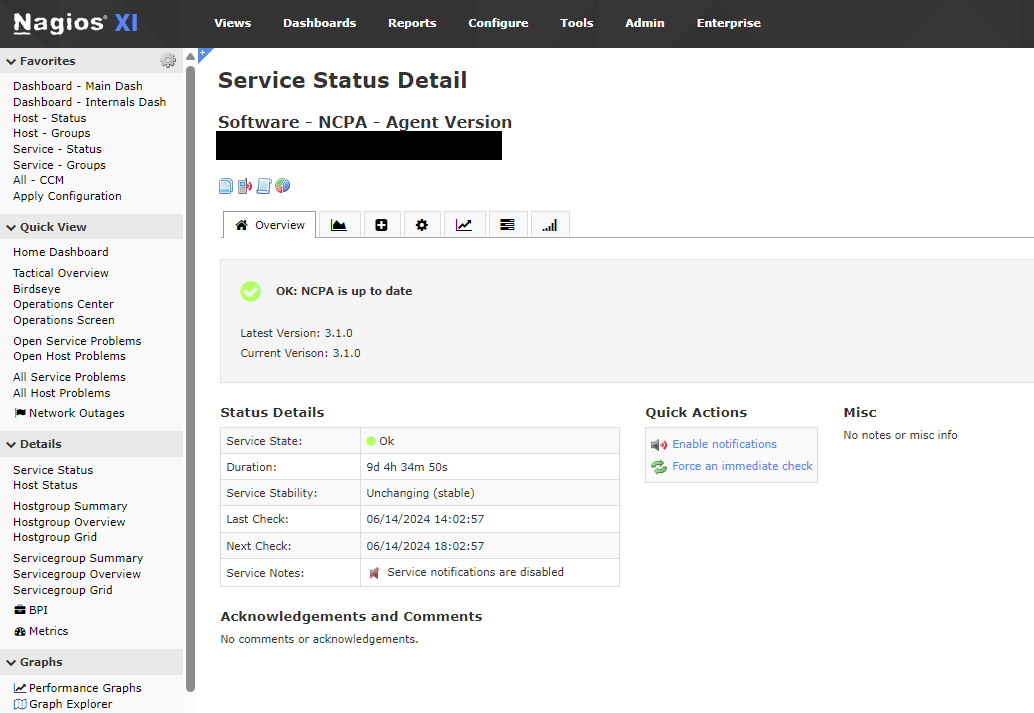Open the server rows tab icon

coord(507,225)
